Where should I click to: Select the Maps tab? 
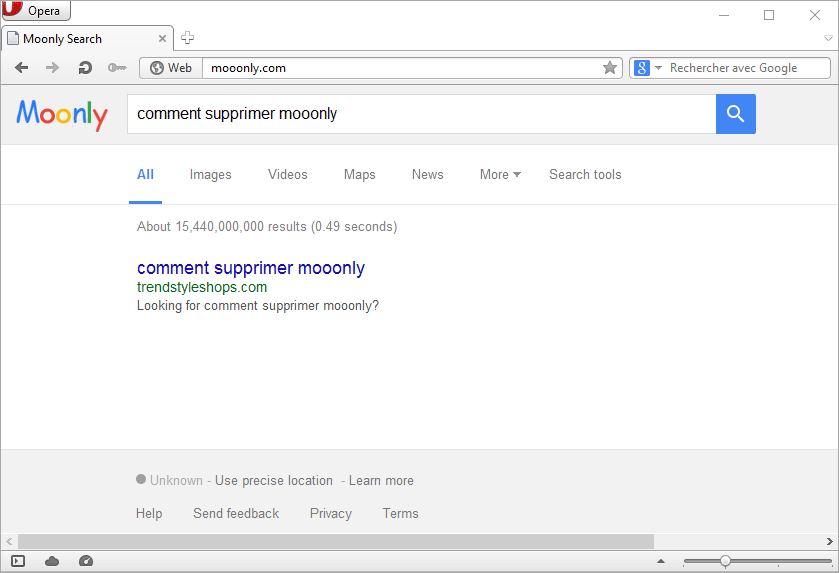[360, 175]
